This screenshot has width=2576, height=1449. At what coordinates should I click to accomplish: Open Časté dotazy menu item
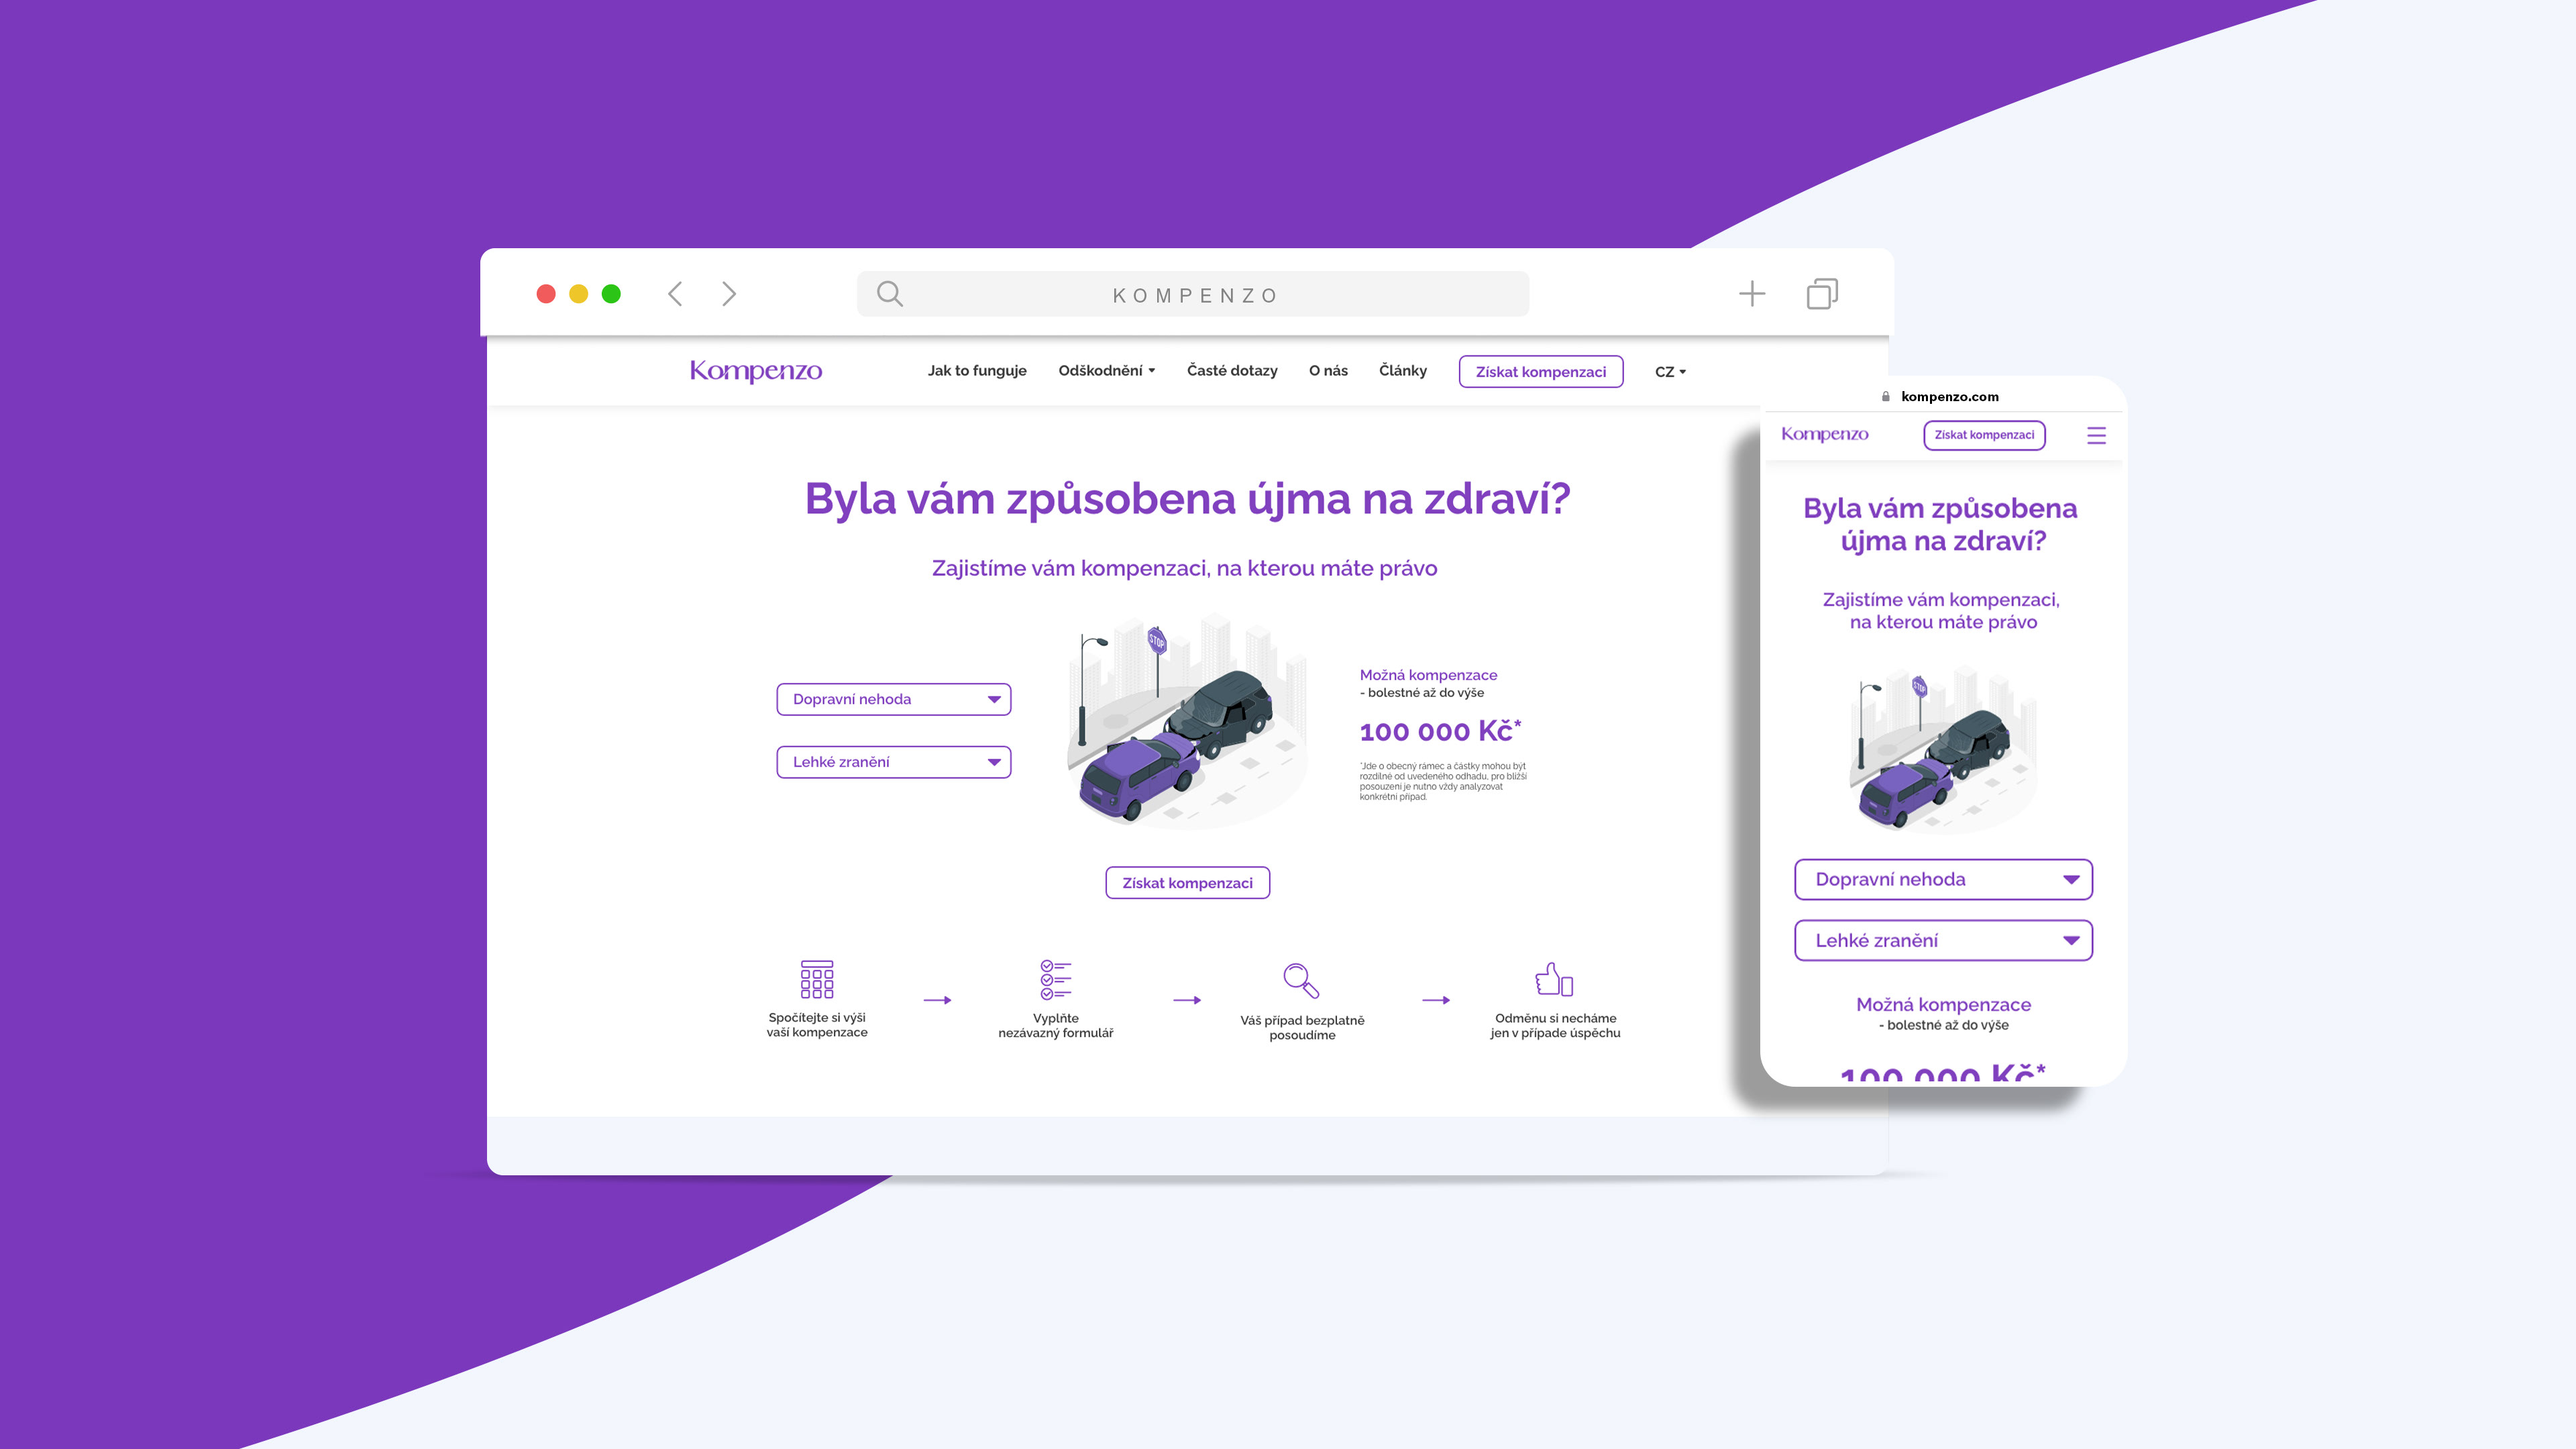[x=1232, y=371]
